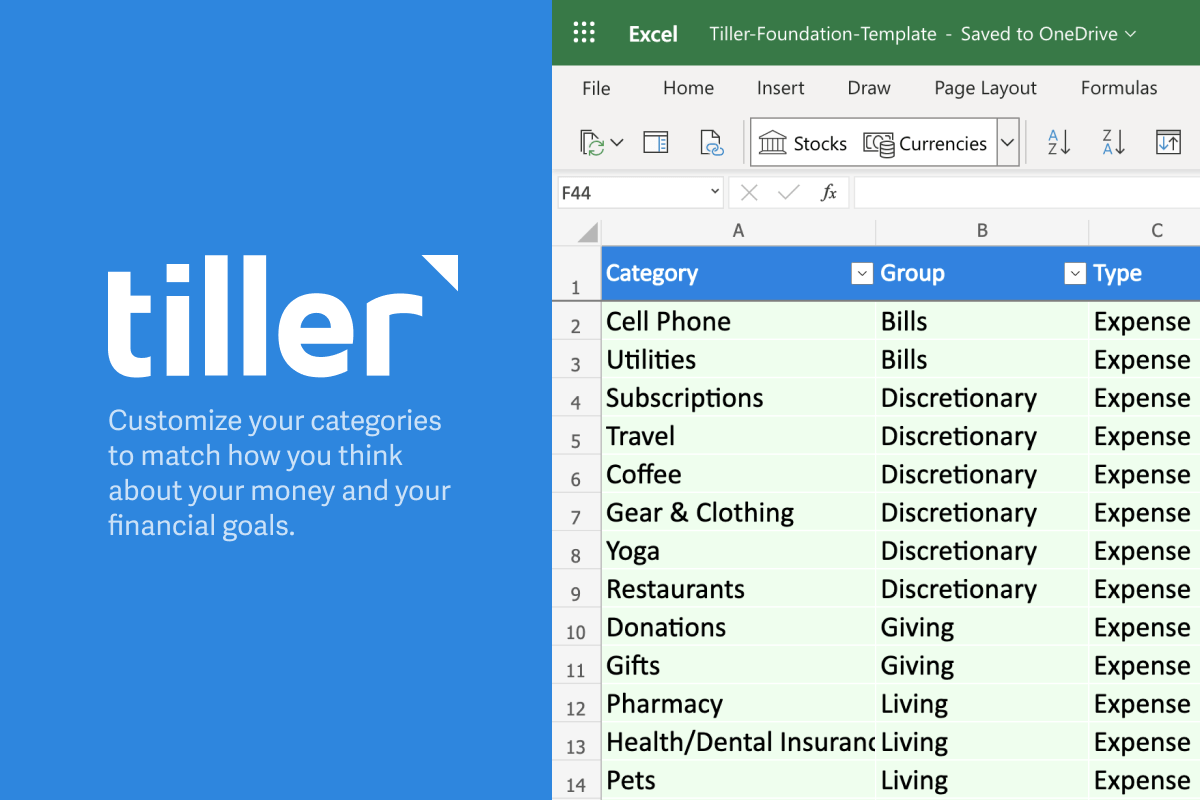Image resolution: width=1200 pixels, height=800 pixels.
Task: Select column B header
Action: [982, 231]
